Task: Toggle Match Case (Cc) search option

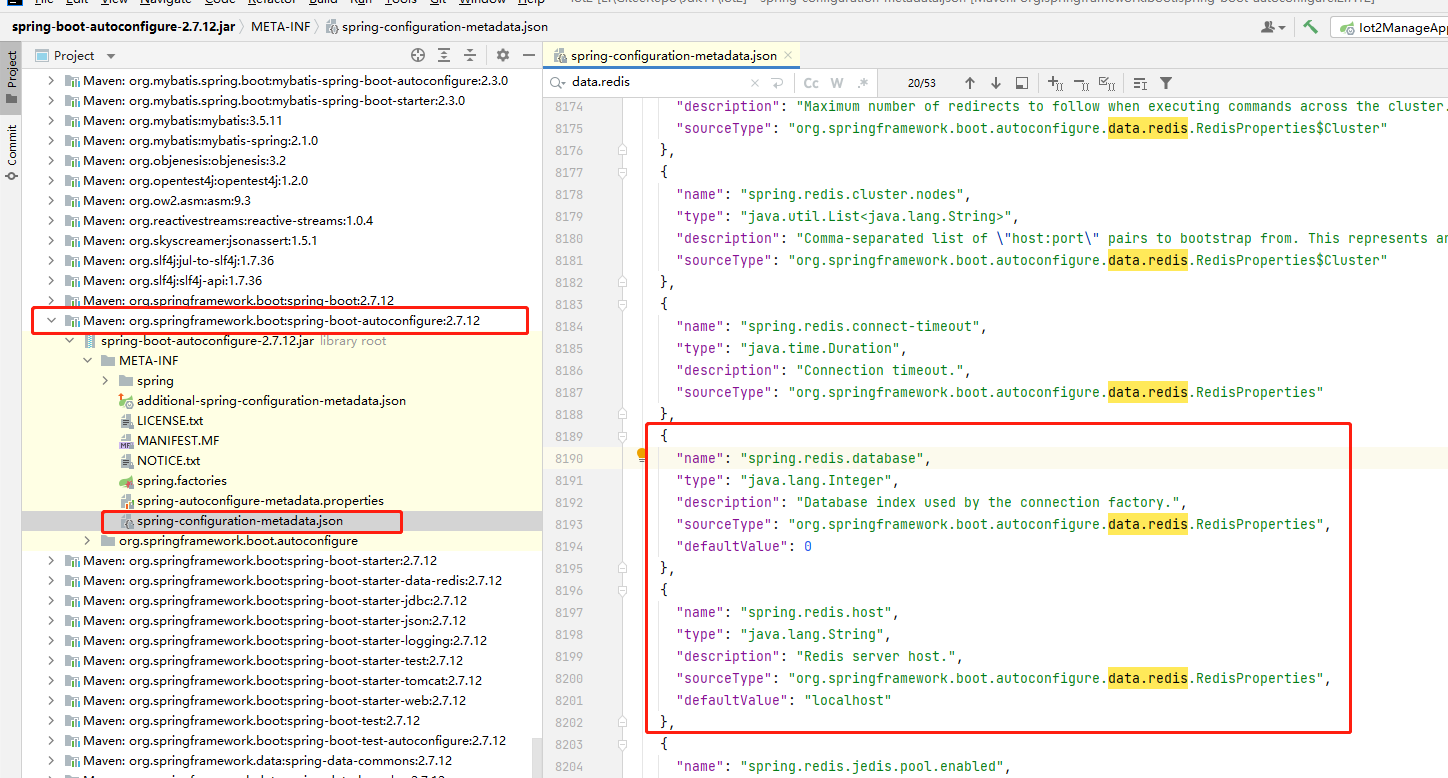Action: coord(811,83)
